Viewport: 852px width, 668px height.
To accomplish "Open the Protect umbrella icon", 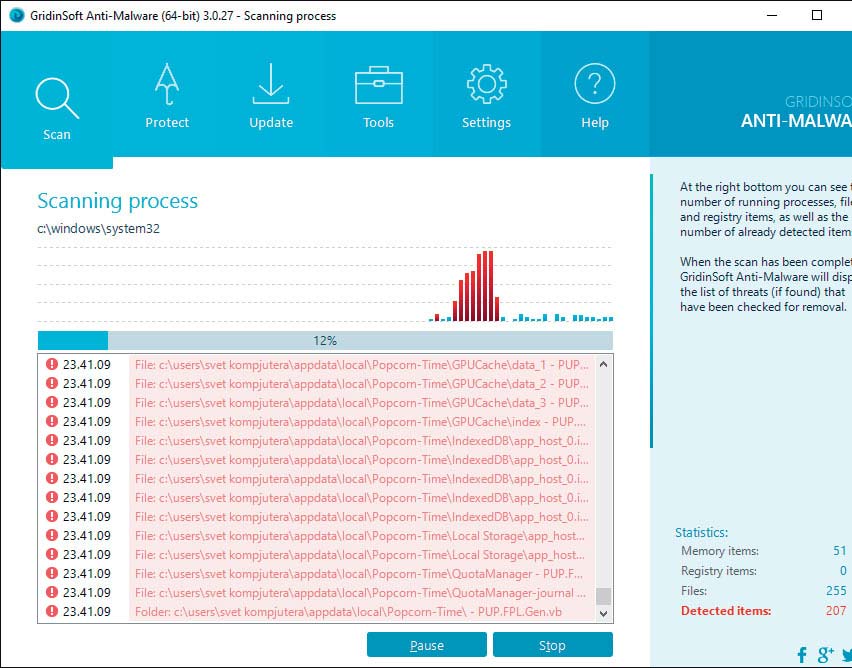I will click(x=167, y=84).
